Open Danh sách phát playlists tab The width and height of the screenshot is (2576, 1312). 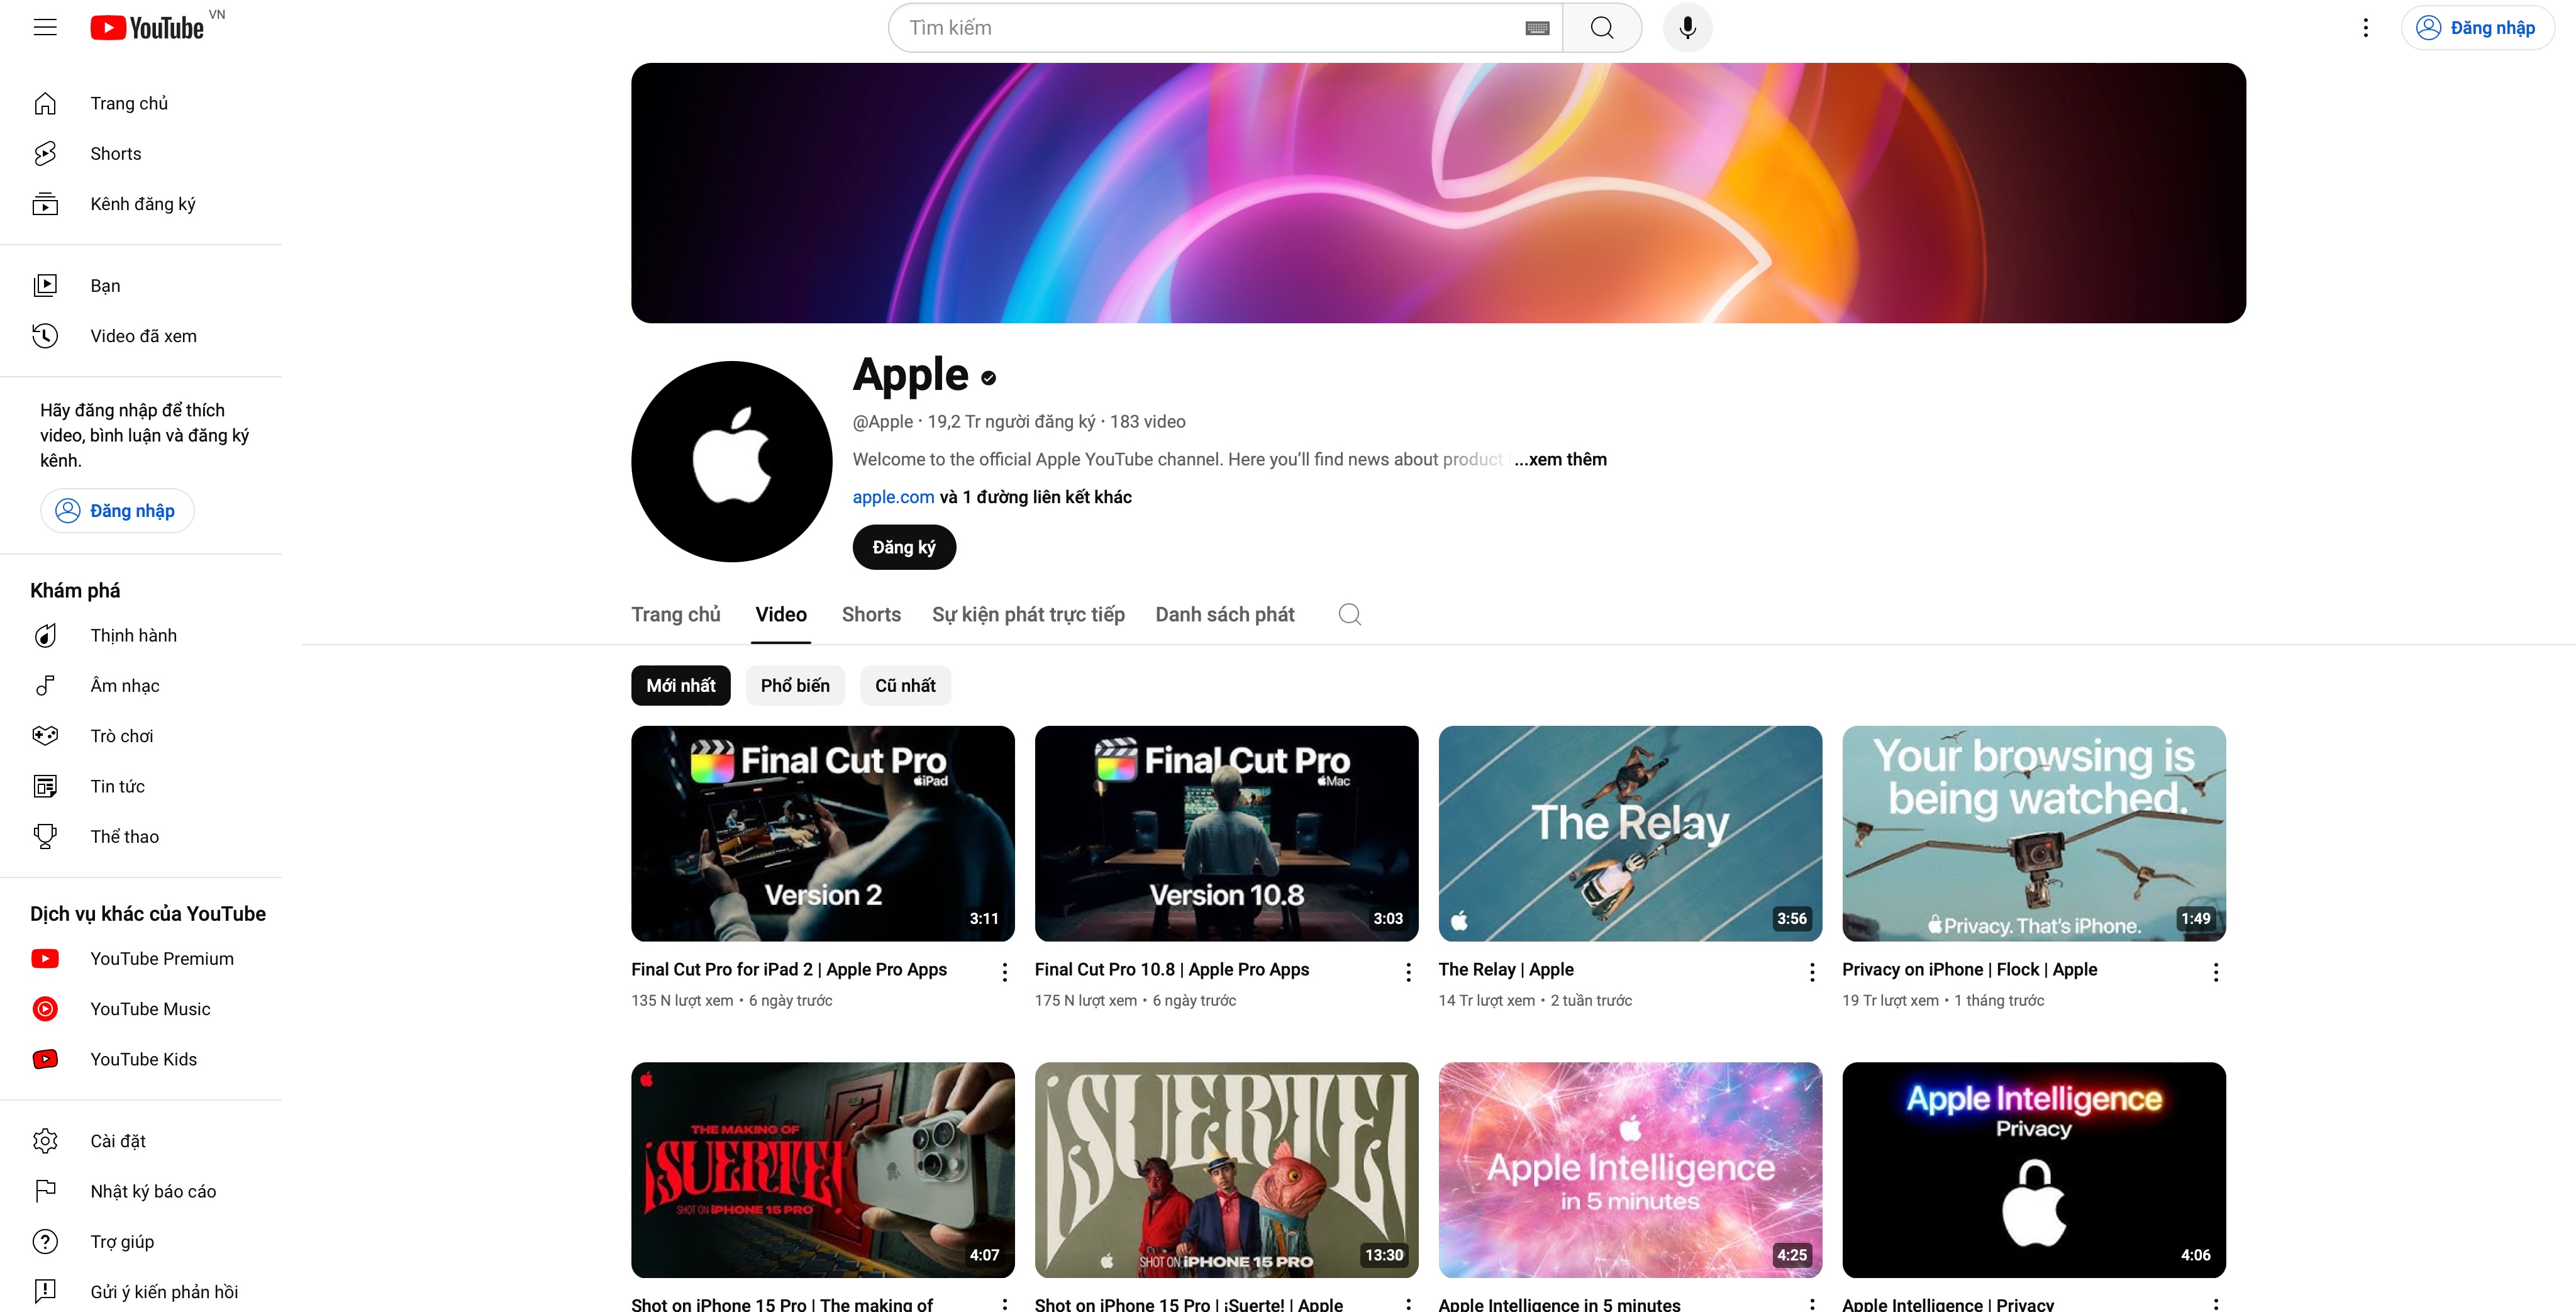point(1225,614)
